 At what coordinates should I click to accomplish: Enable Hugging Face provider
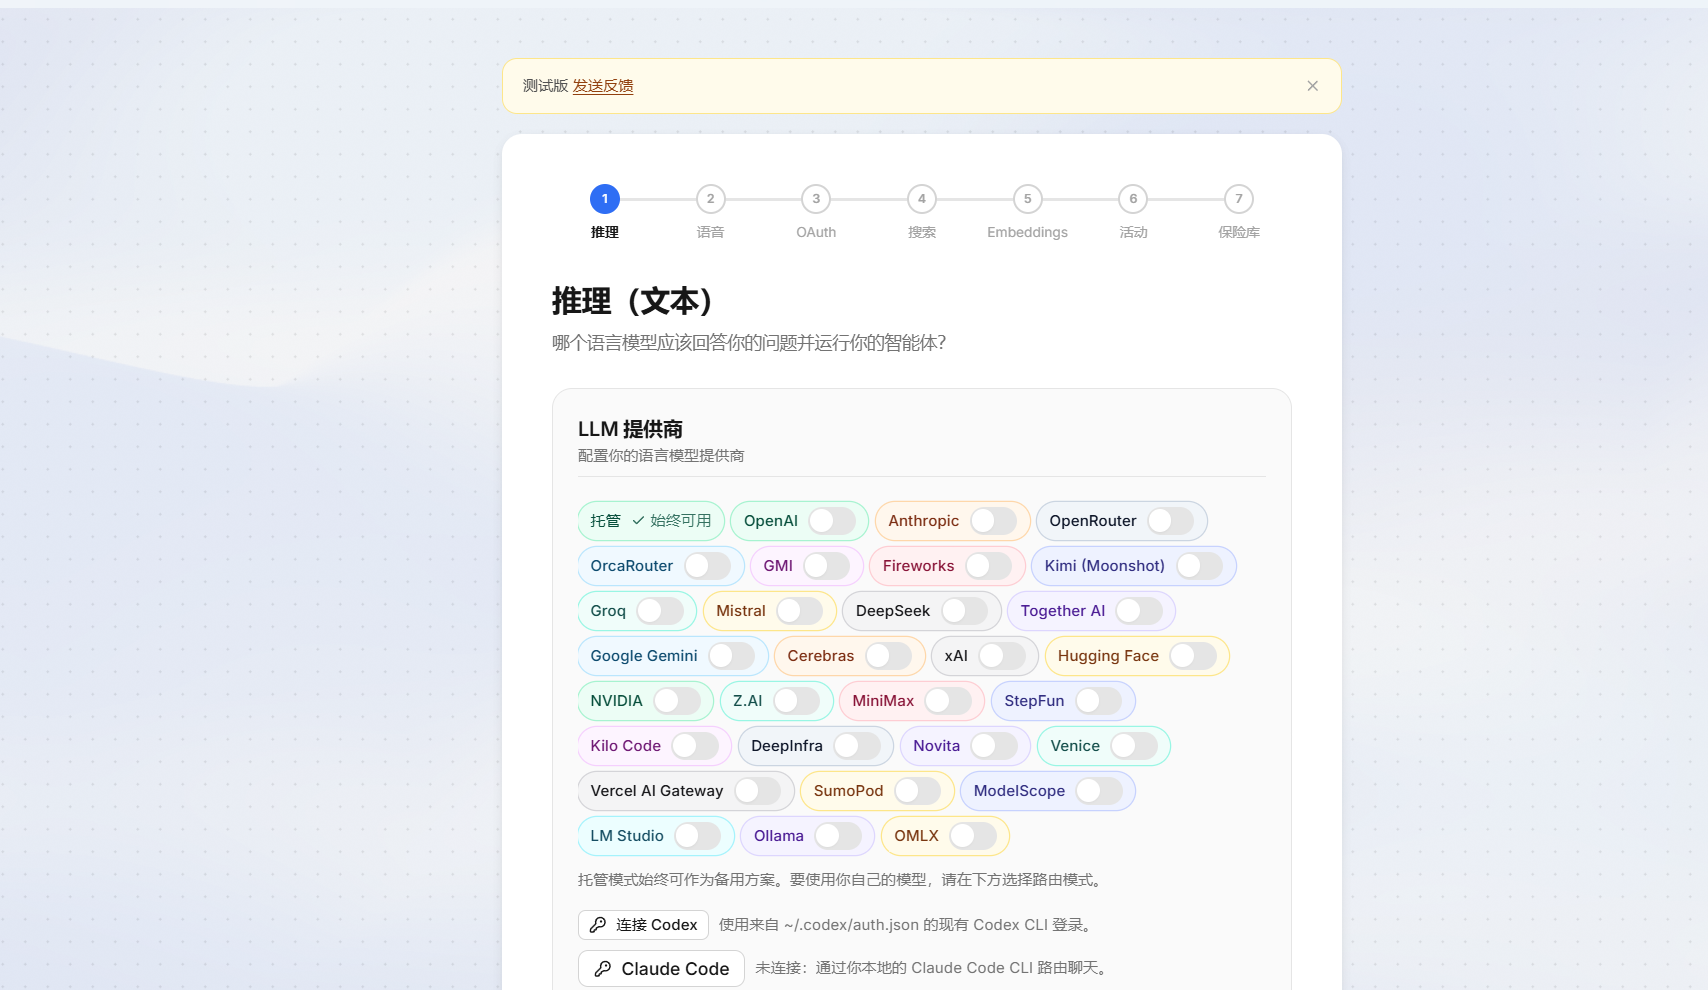[1193, 656]
